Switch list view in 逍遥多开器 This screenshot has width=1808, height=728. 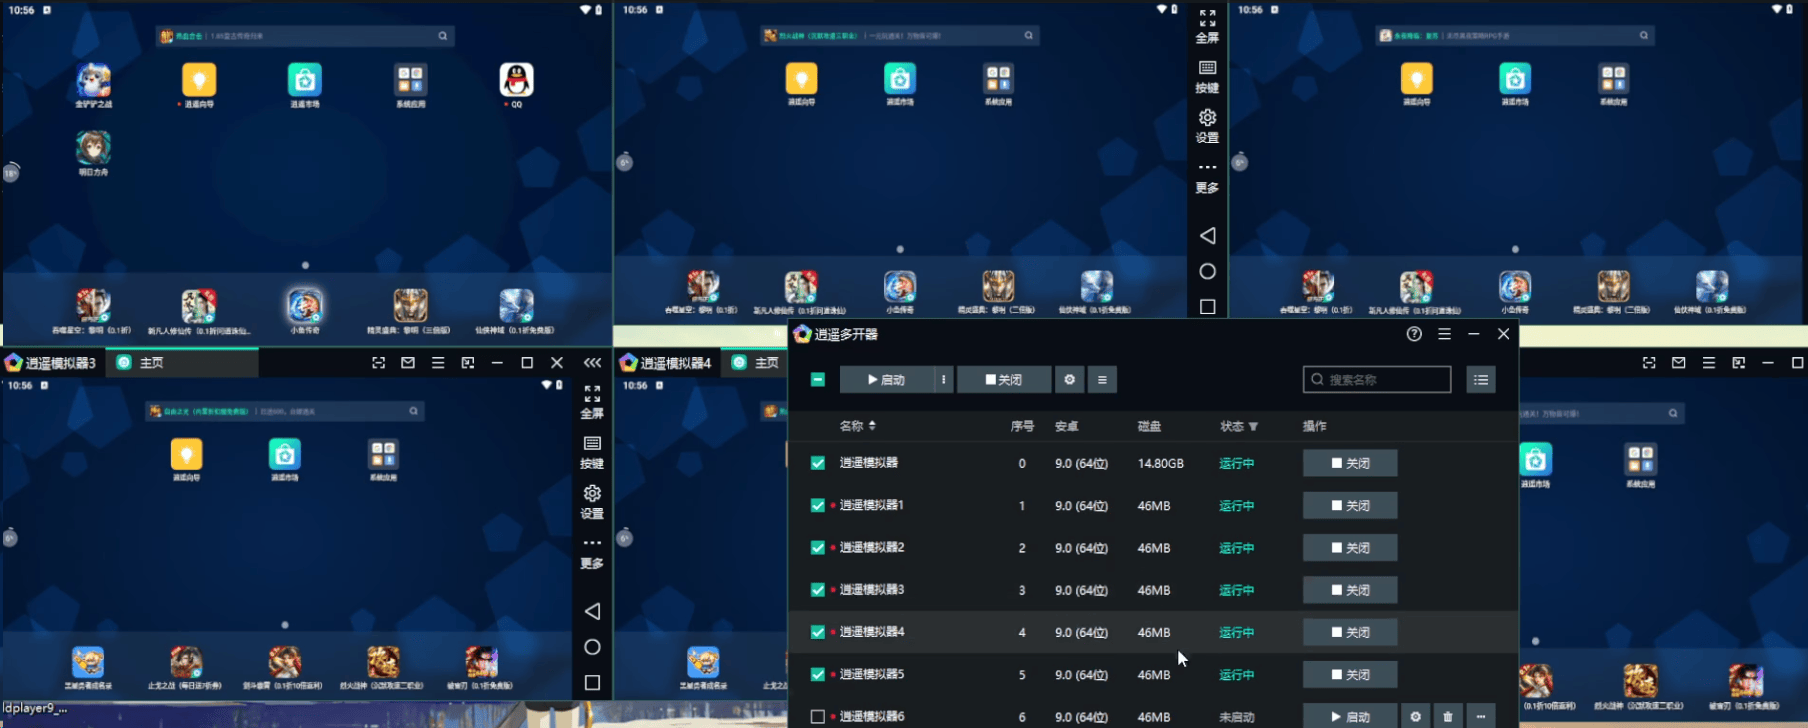point(1481,380)
